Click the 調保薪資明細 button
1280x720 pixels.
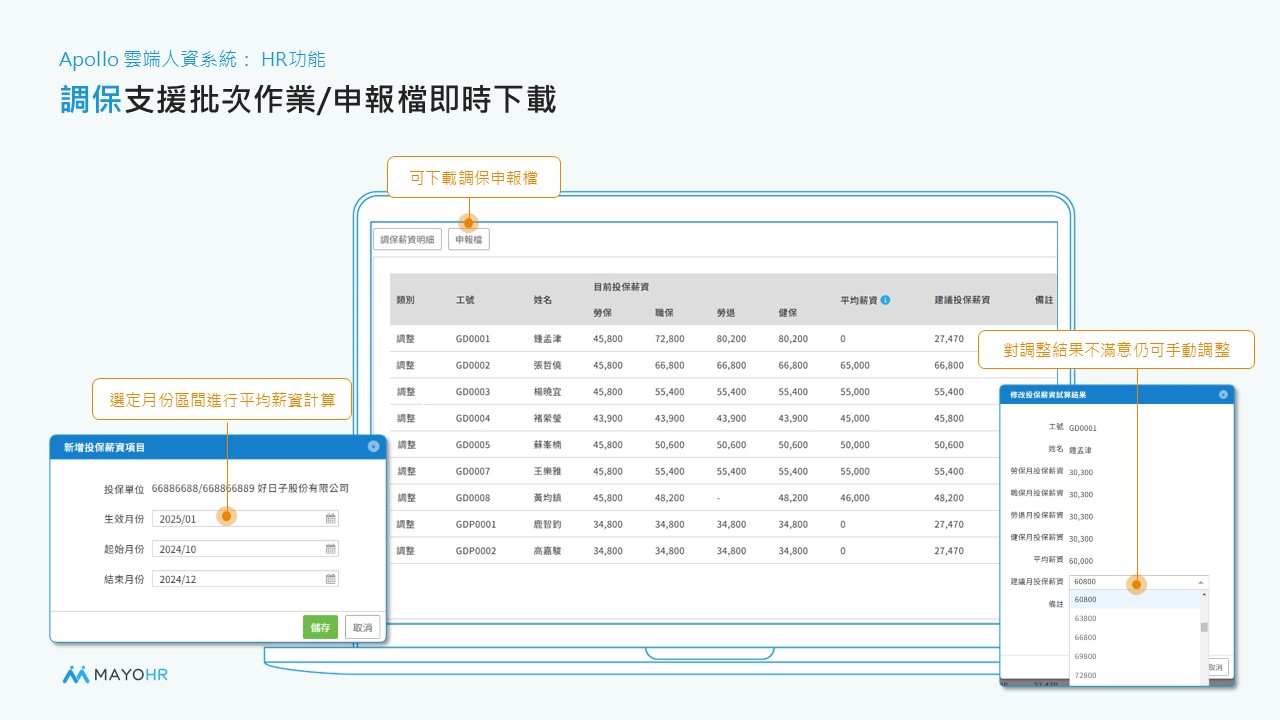pos(407,240)
